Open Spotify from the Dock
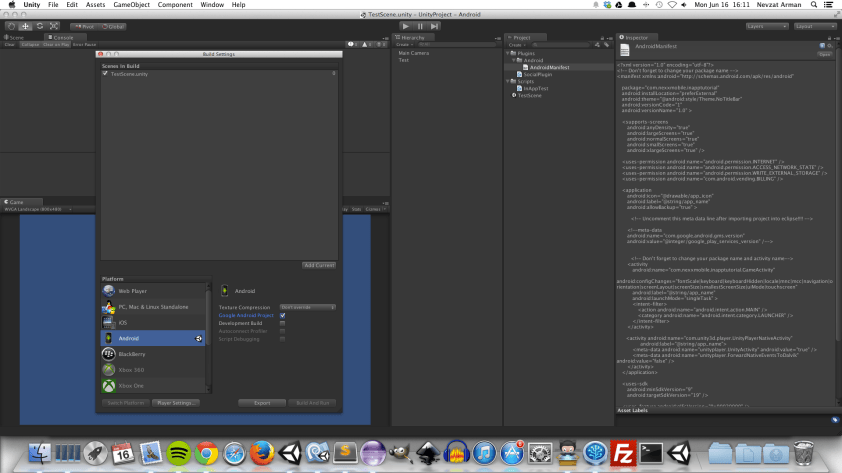Screen dimensions: 842x473 (179, 454)
